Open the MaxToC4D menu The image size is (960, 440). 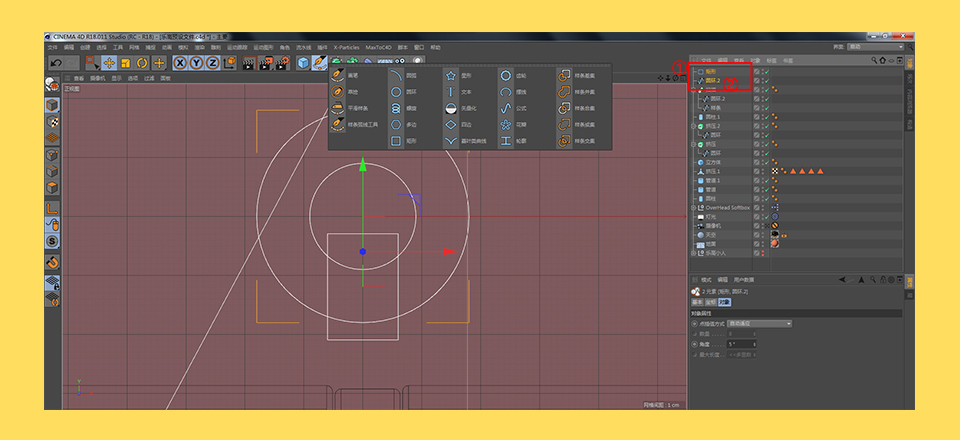[x=378, y=47]
